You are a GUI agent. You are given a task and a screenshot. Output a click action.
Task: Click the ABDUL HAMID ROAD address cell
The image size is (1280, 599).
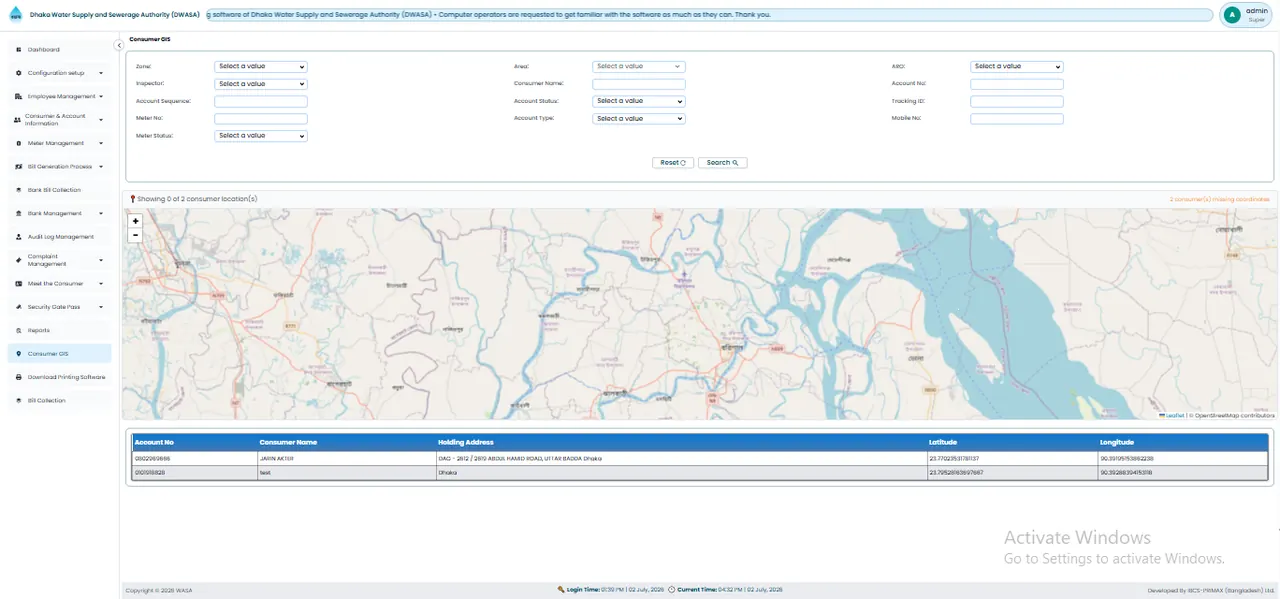coord(681,459)
